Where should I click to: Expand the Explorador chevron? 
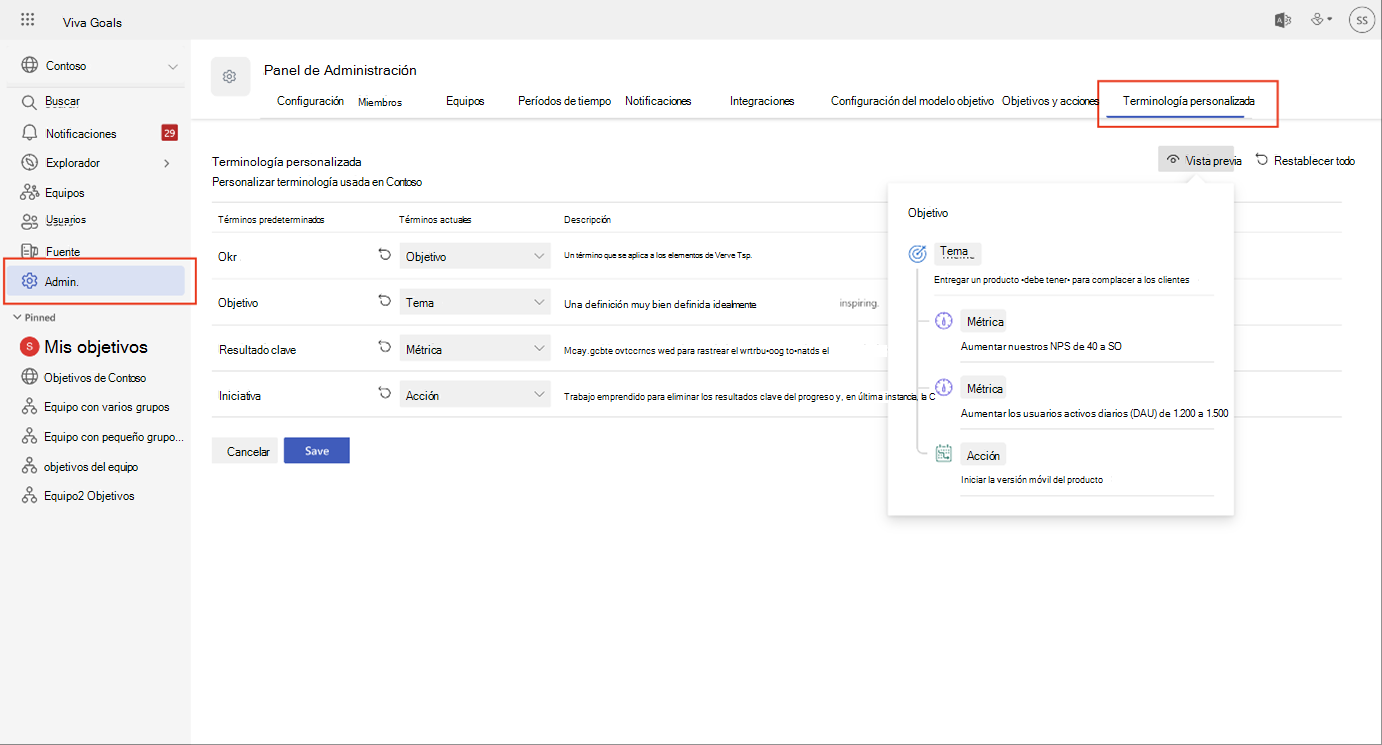coord(166,163)
